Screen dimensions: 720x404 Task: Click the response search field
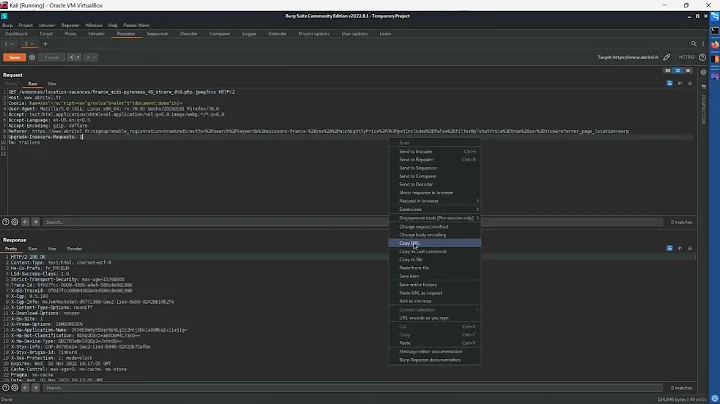point(353,388)
